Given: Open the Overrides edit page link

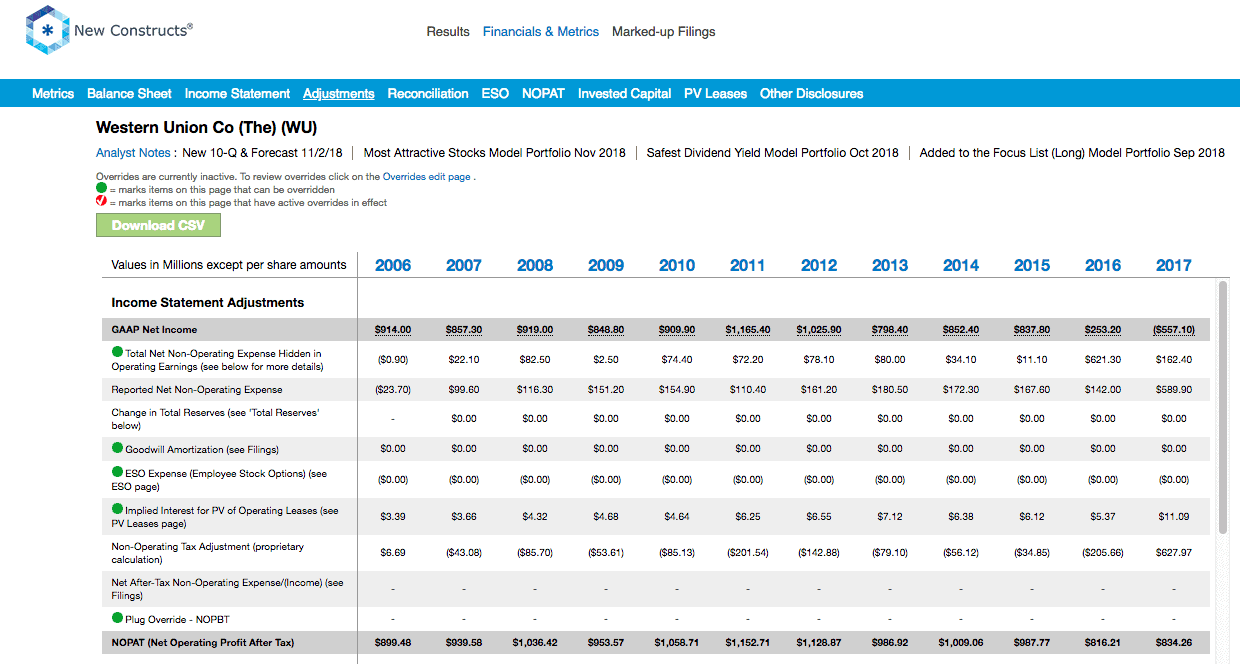Looking at the screenshot, I should pyautogui.click(x=427, y=177).
